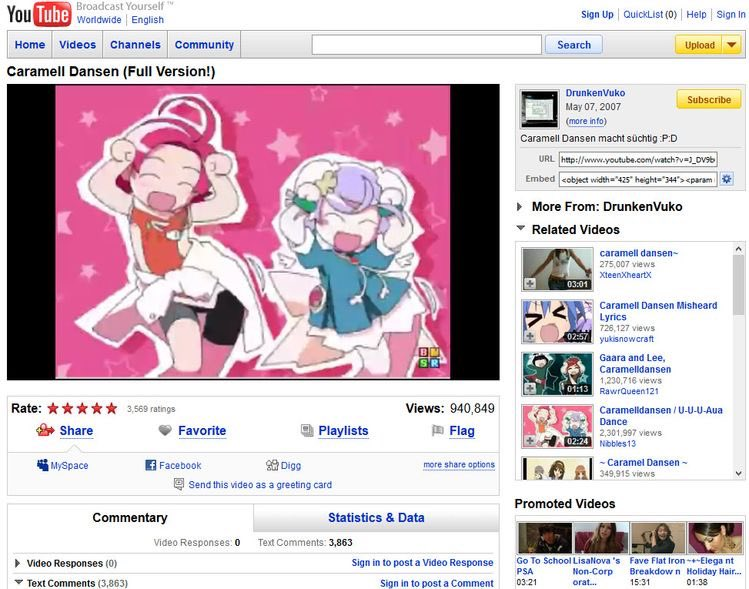Screen dimensions: 749x589
Task: Open Go To School PSA promoted thumbnail
Action: (545, 538)
